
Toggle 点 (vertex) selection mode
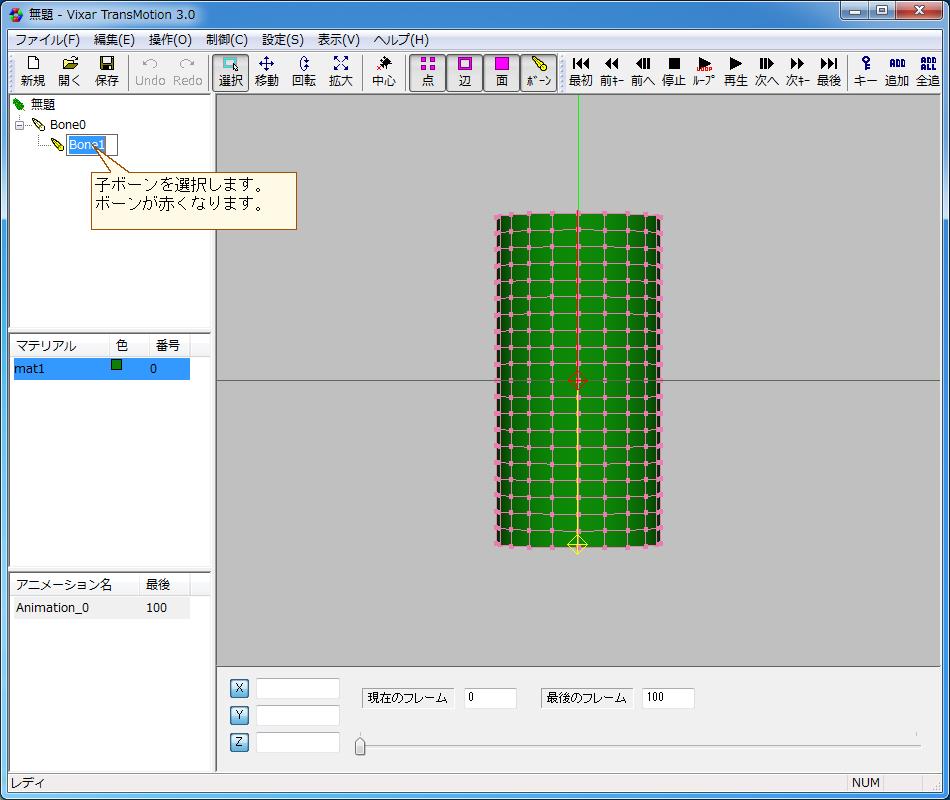tap(428, 72)
